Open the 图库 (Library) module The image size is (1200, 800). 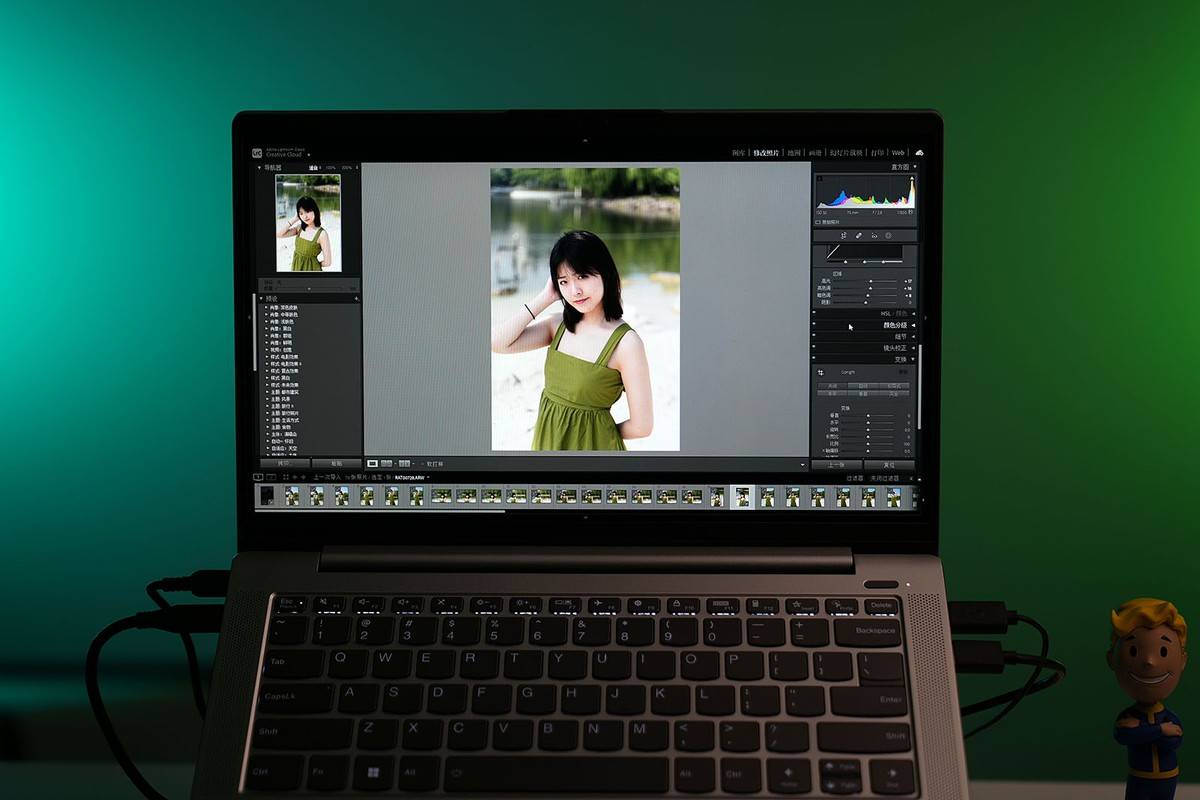(740, 153)
